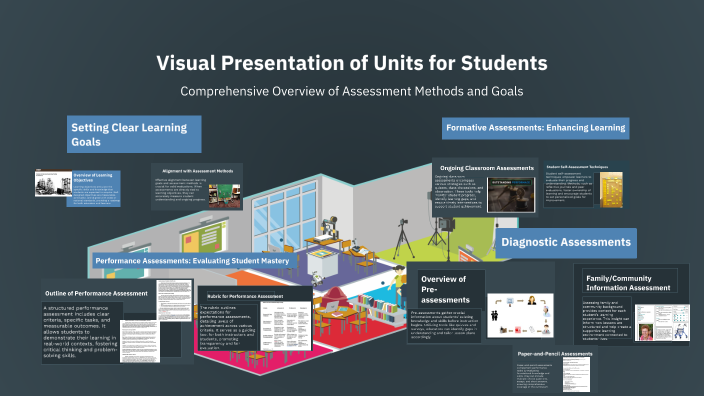Screen dimensions: 704x396
Task: Open the Setting Clear Learning Goals topic
Action: (134, 134)
